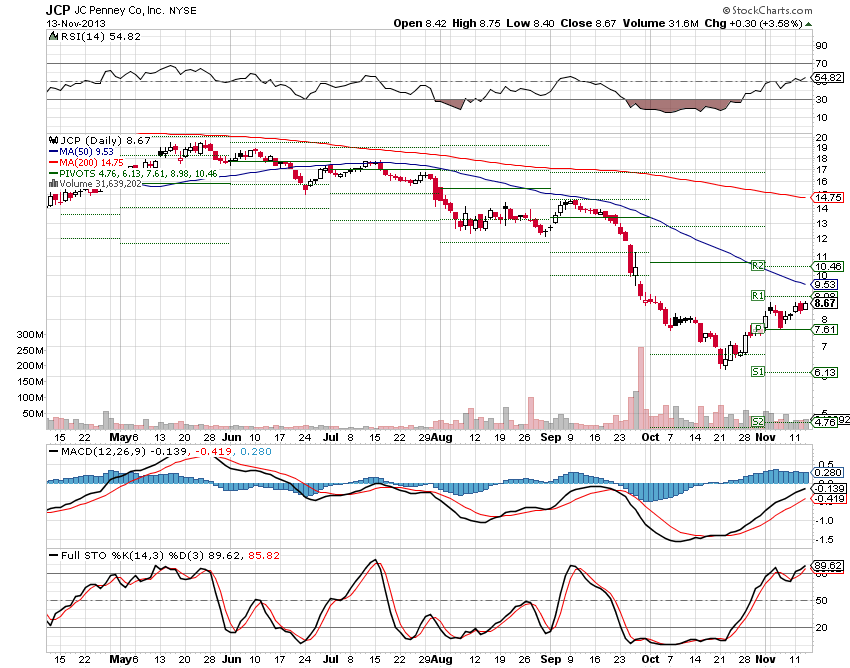This screenshot has height=668, width=850.
Task: Click the RSI(14) 54.82 legend text
Action: [x=100, y=36]
